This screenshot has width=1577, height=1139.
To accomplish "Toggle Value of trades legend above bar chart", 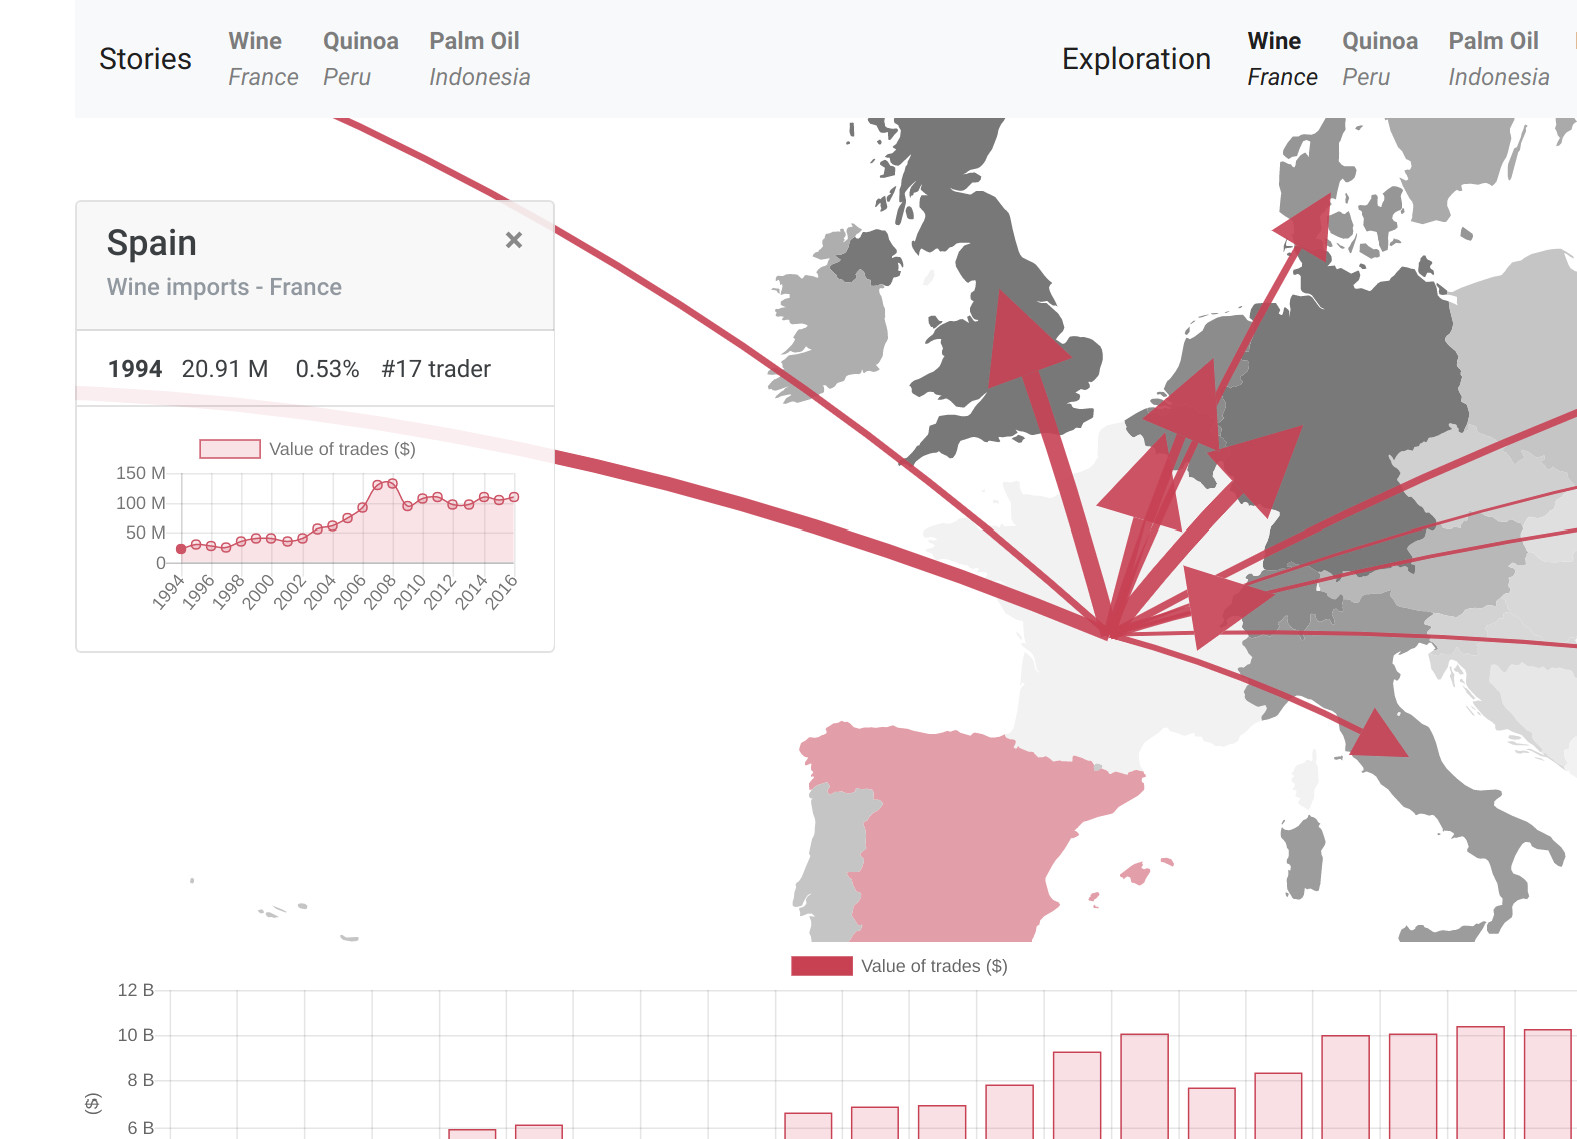I will [899, 966].
